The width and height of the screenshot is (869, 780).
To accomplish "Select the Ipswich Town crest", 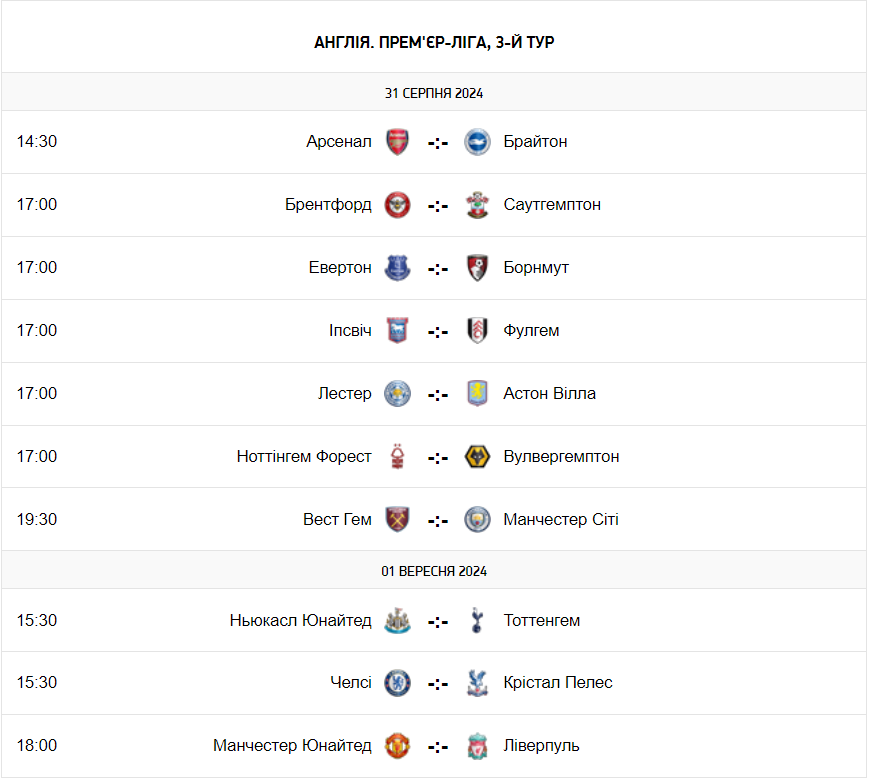I will point(397,331).
